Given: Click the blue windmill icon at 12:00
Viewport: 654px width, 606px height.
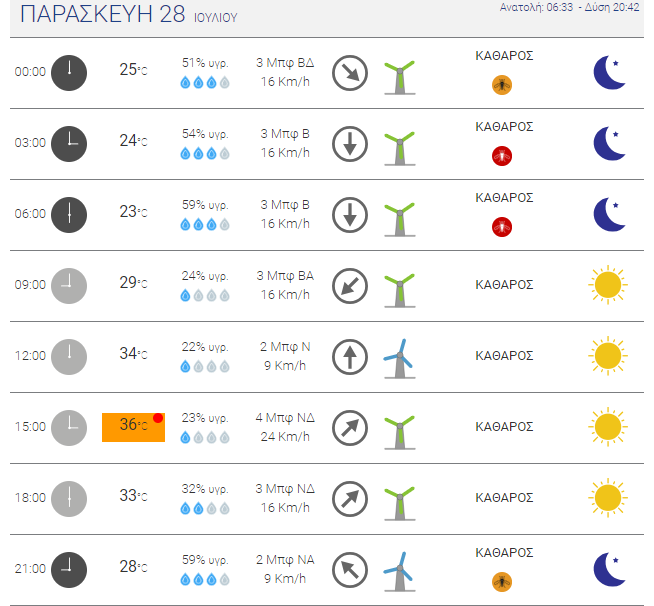Looking at the screenshot, I should pos(400,358).
